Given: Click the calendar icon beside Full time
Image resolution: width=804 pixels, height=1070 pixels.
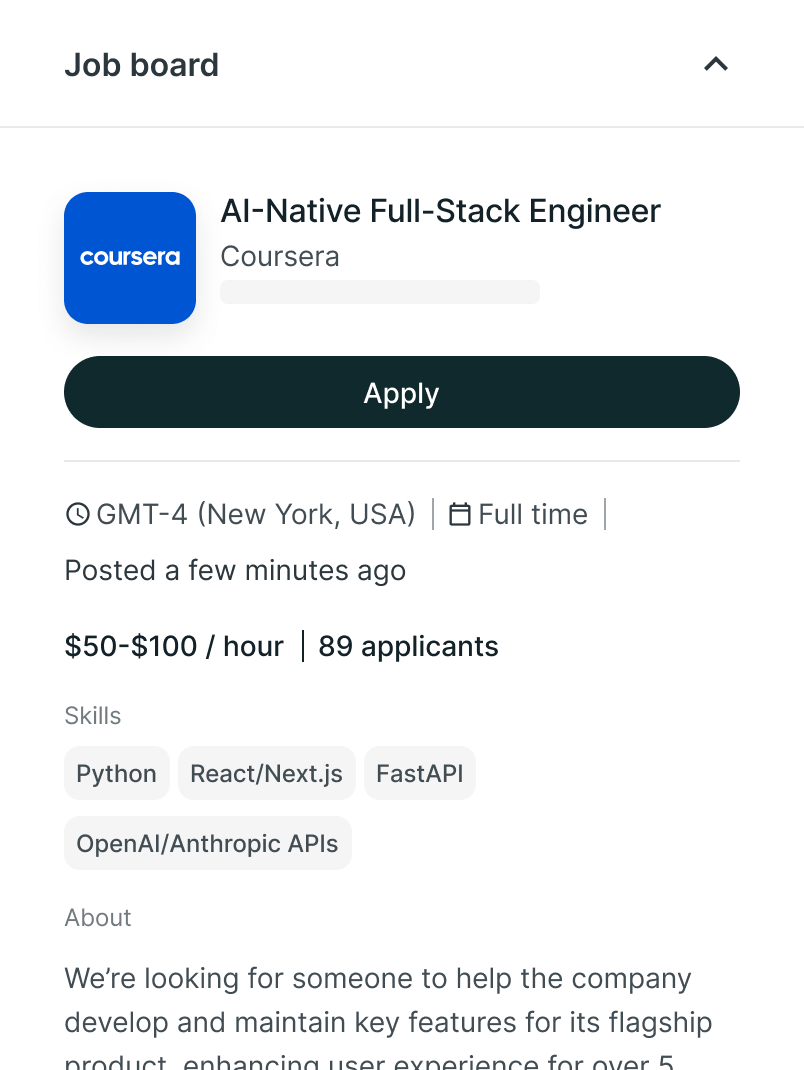Looking at the screenshot, I should (x=459, y=515).
